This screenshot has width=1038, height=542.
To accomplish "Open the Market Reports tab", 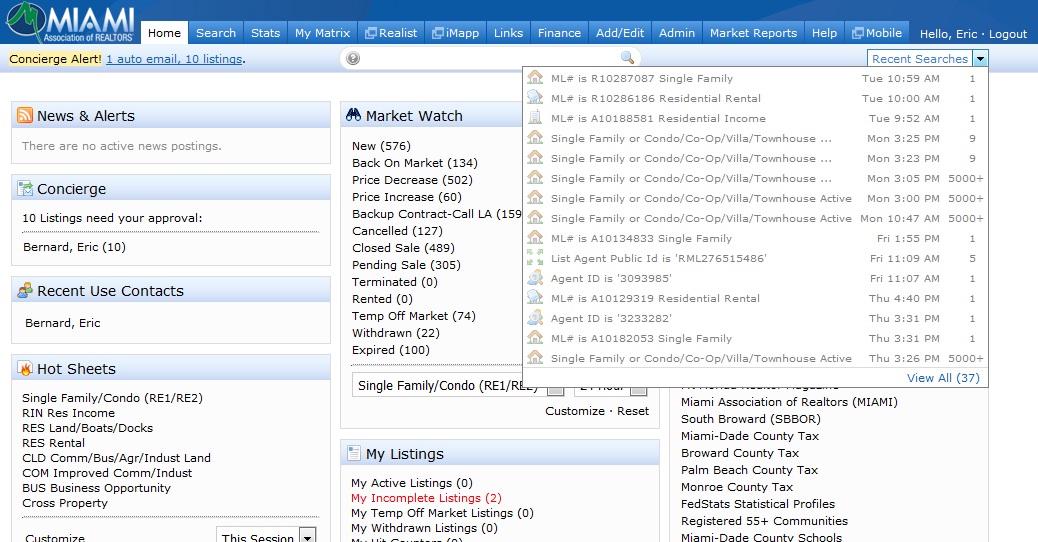I will (x=753, y=32).
